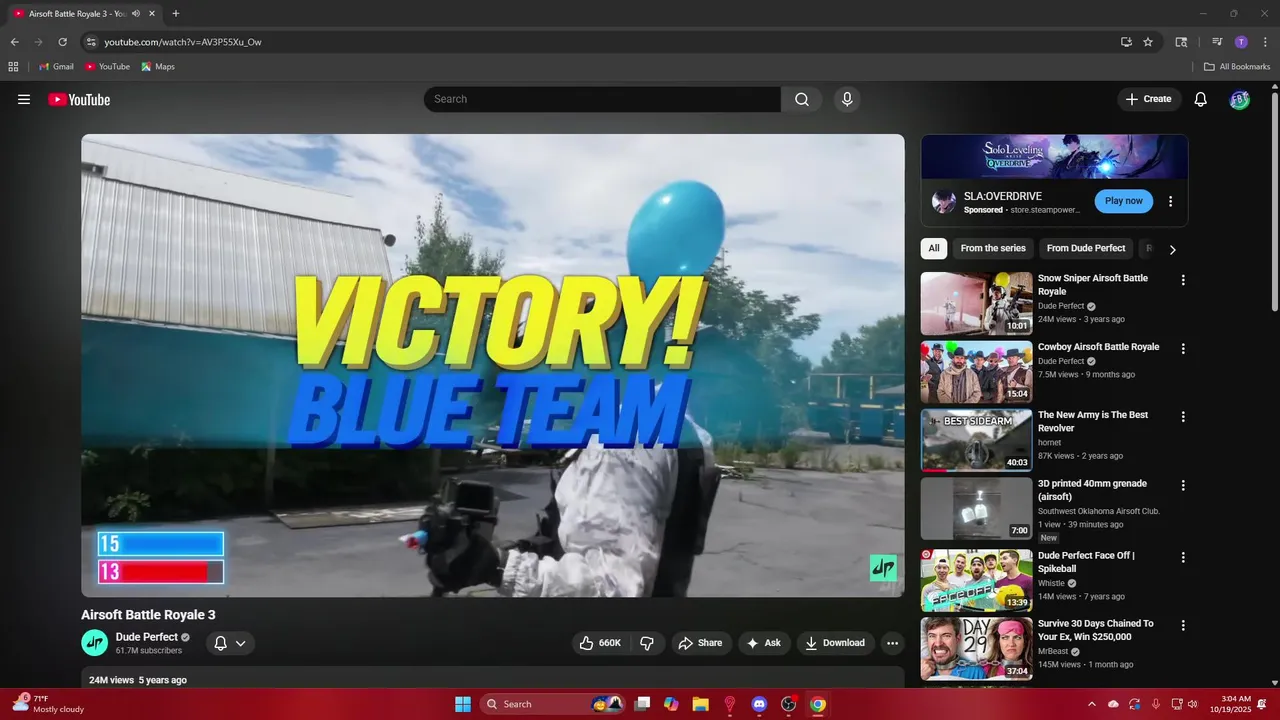Open the Gmail bookmark
Image resolution: width=1280 pixels, height=720 pixels.
(56, 67)
